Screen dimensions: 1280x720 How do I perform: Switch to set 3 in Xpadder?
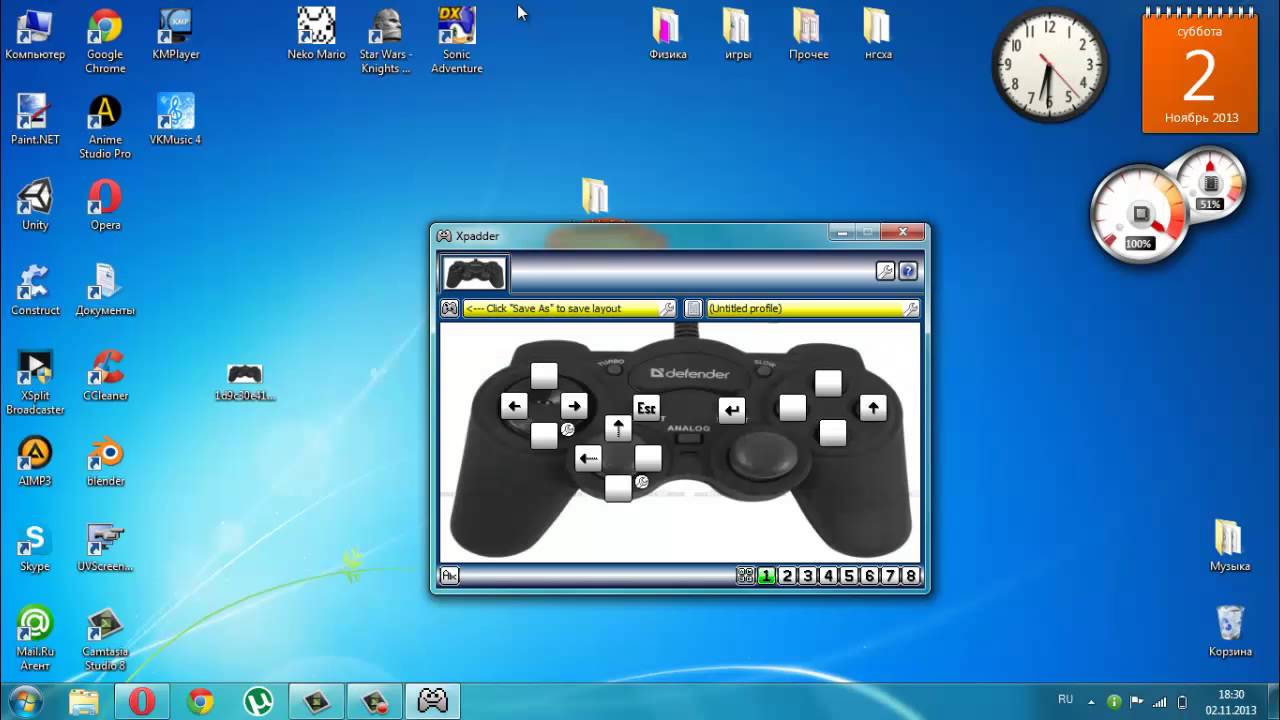tap(808, 576)
